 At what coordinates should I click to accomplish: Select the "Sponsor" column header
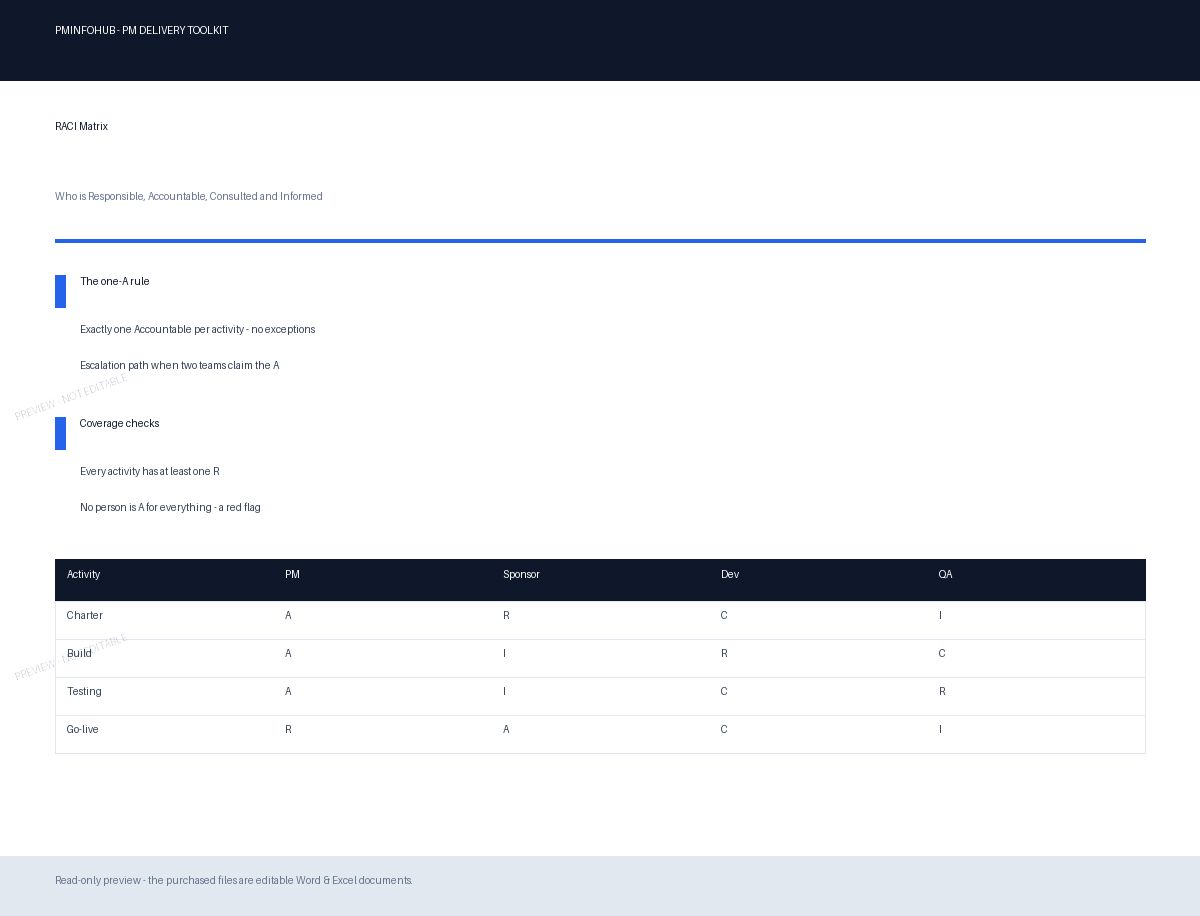pos(521,575)
